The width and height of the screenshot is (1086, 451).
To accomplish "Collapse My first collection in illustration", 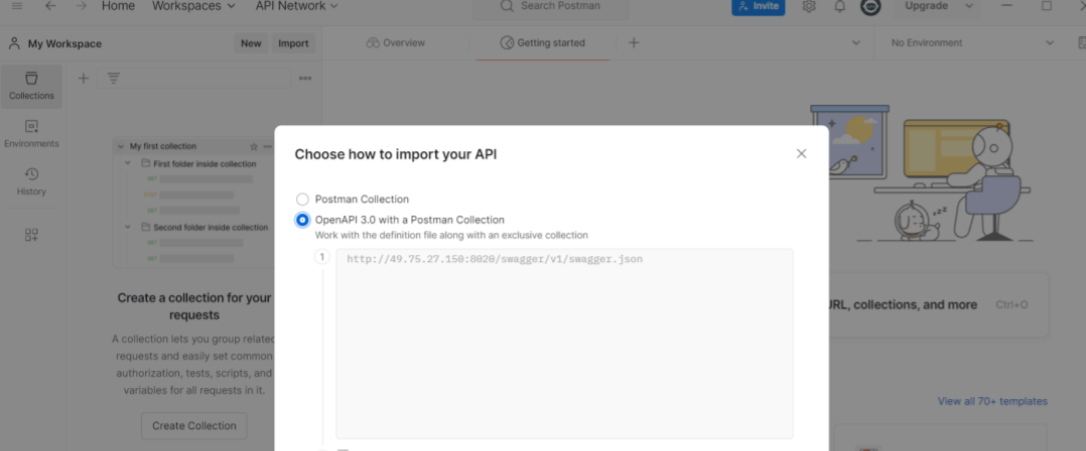I will click(121, 146).
